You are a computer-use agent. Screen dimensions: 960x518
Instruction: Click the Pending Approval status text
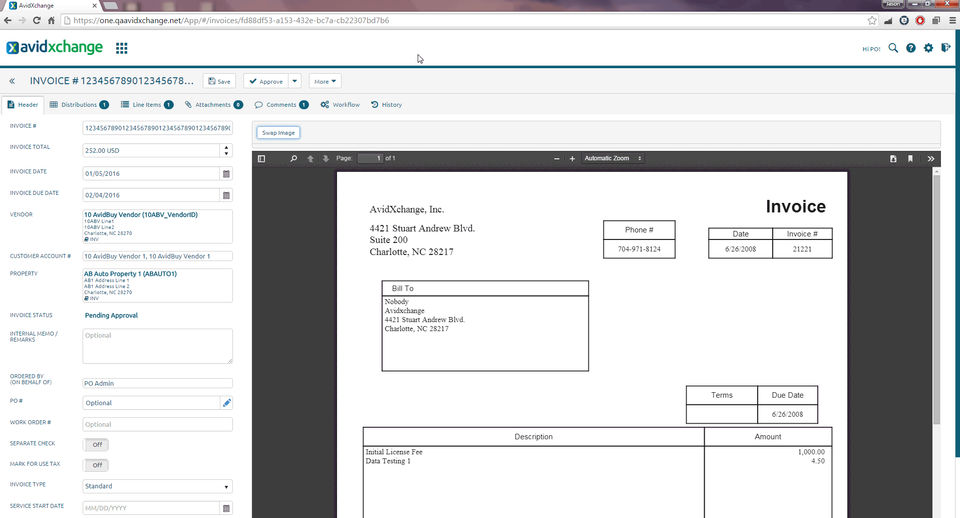coord(111,315)
